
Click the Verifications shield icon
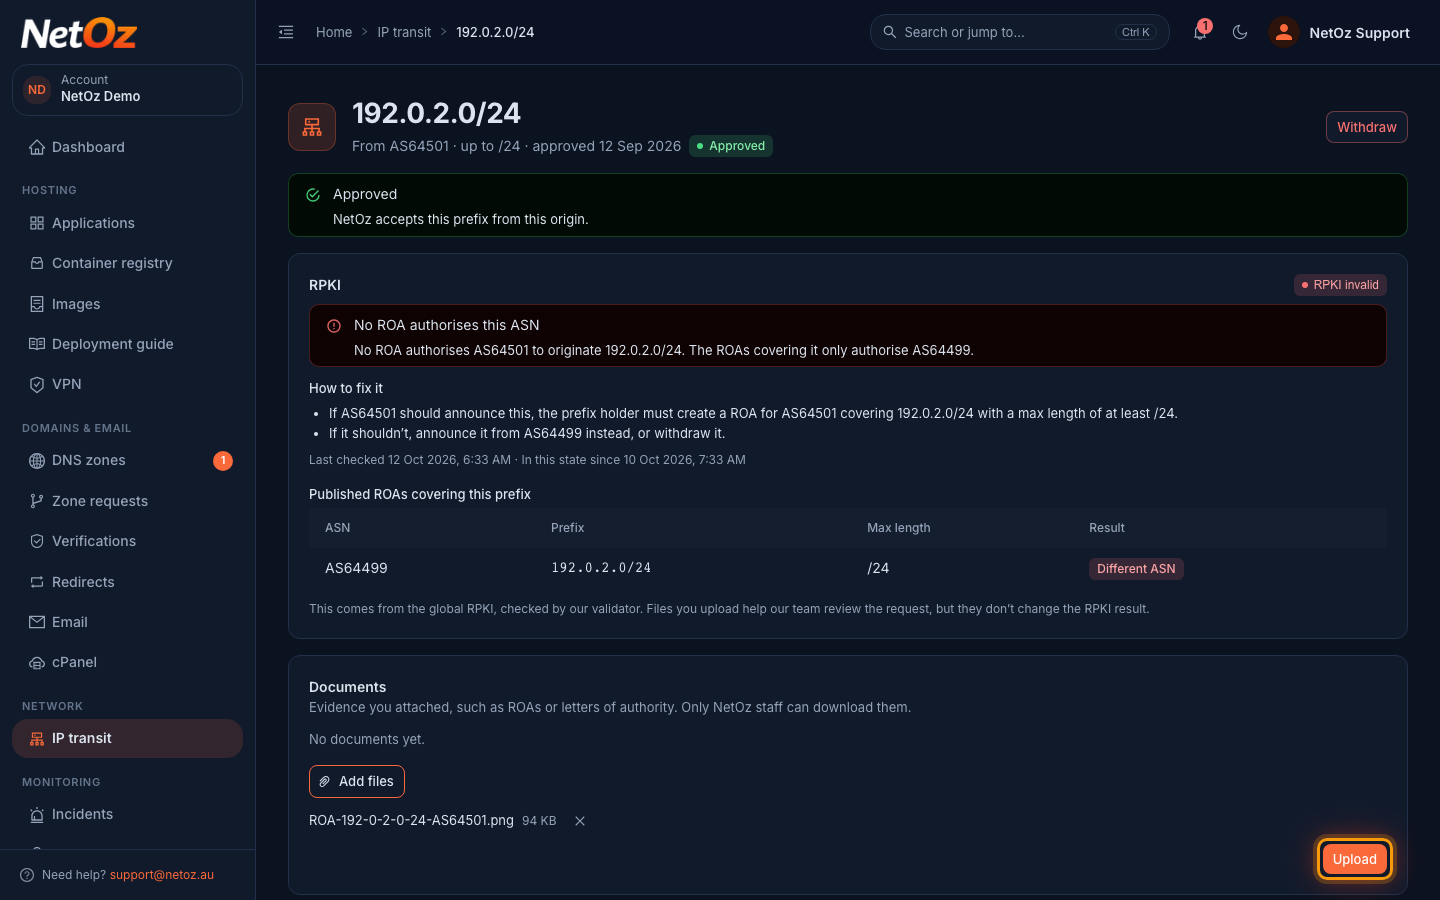pyautogui.click(x=37, y=541)
